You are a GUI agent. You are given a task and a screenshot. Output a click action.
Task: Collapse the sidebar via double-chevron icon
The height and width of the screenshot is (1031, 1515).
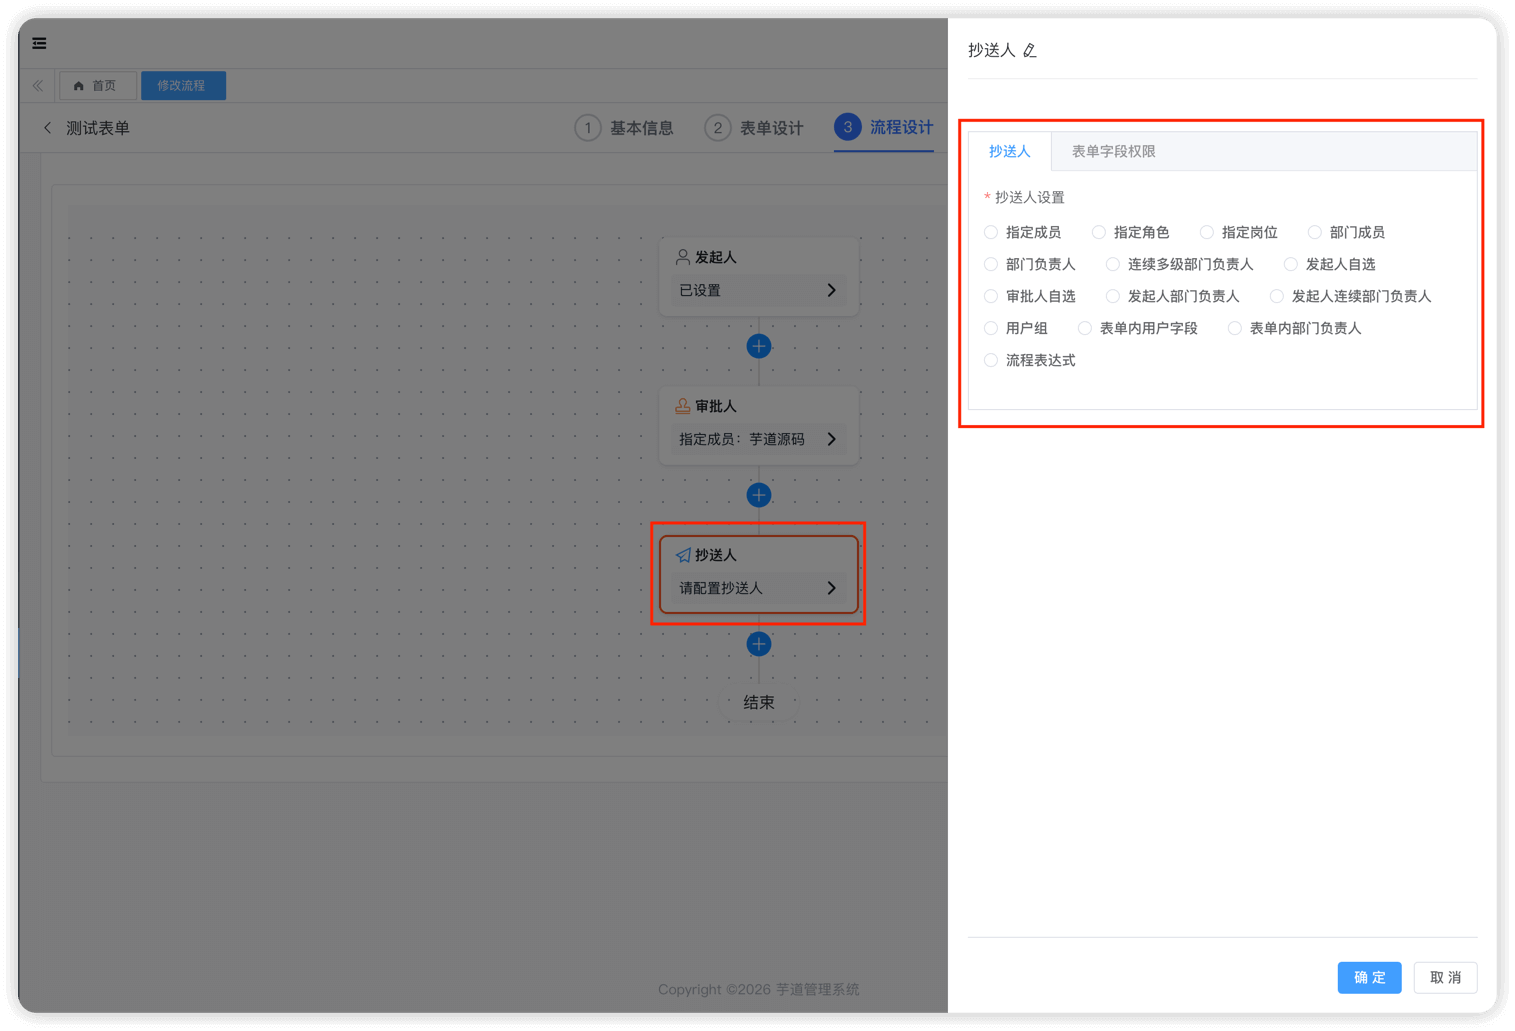(x=37, y=86)
